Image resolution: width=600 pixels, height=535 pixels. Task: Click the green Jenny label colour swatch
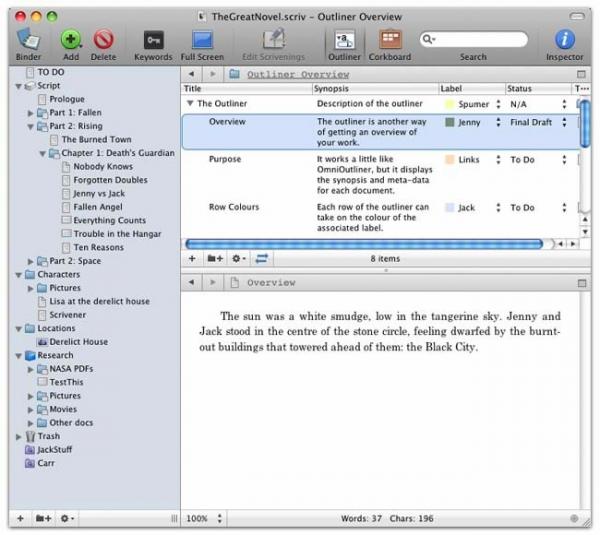(x=450, y=122)
